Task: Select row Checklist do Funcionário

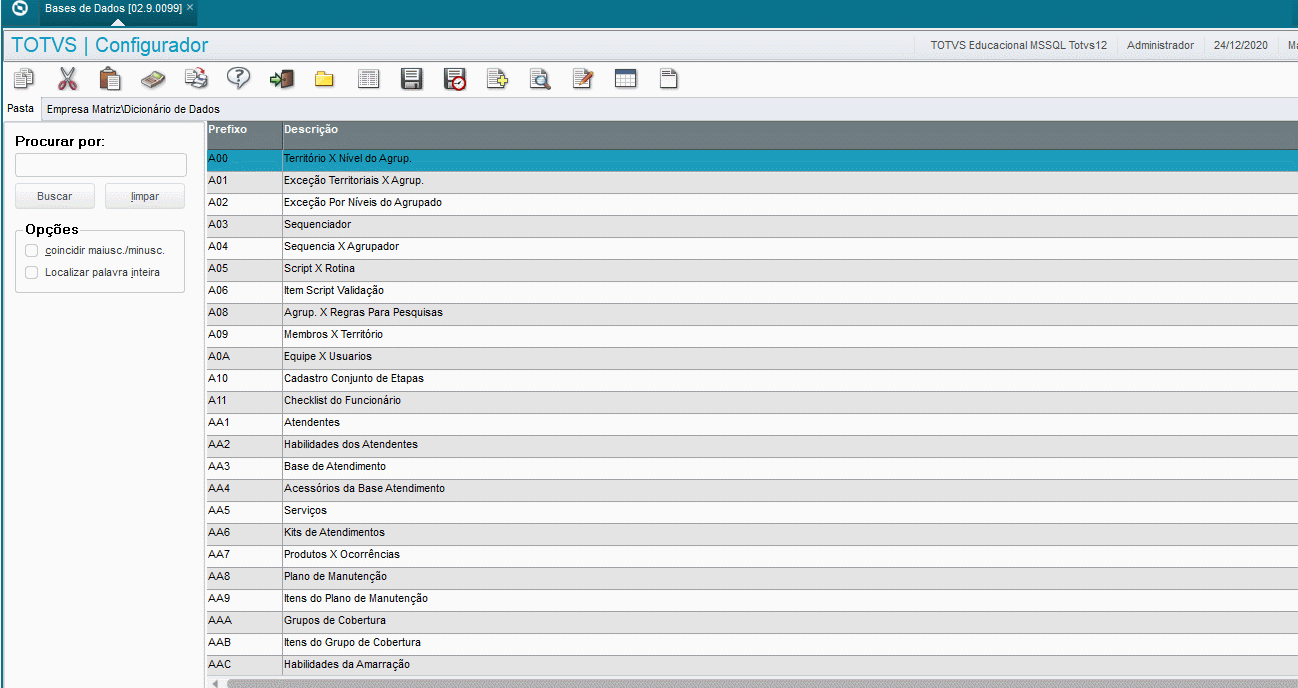Action: (752, 401)
